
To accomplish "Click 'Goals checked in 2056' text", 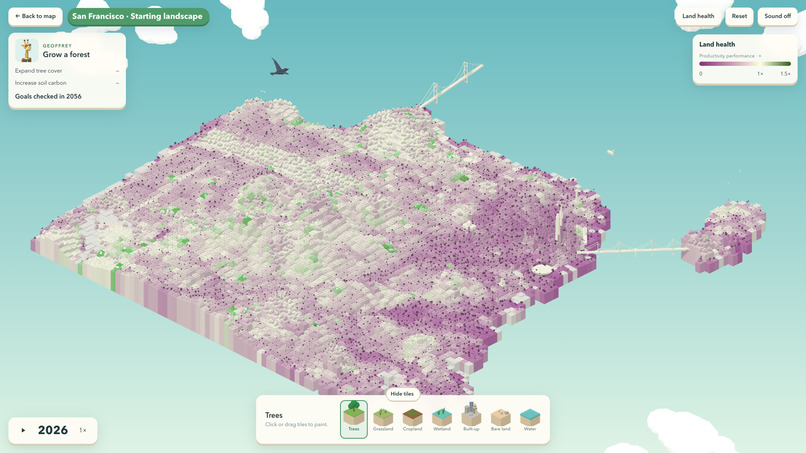I will pyautogui.click(x=48, y=96).
